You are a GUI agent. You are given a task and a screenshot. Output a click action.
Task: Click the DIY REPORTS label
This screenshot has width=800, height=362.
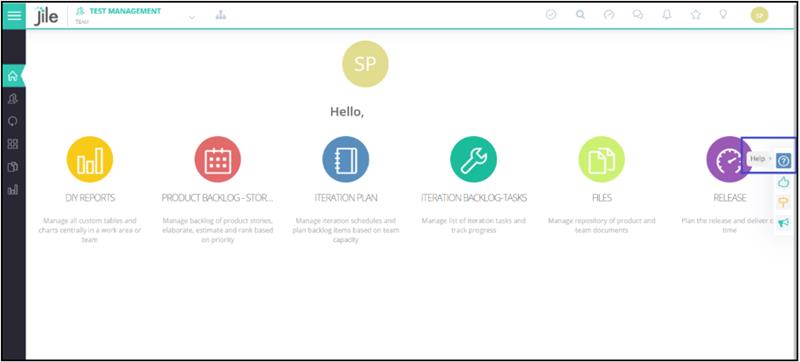[x=90, y=198]
